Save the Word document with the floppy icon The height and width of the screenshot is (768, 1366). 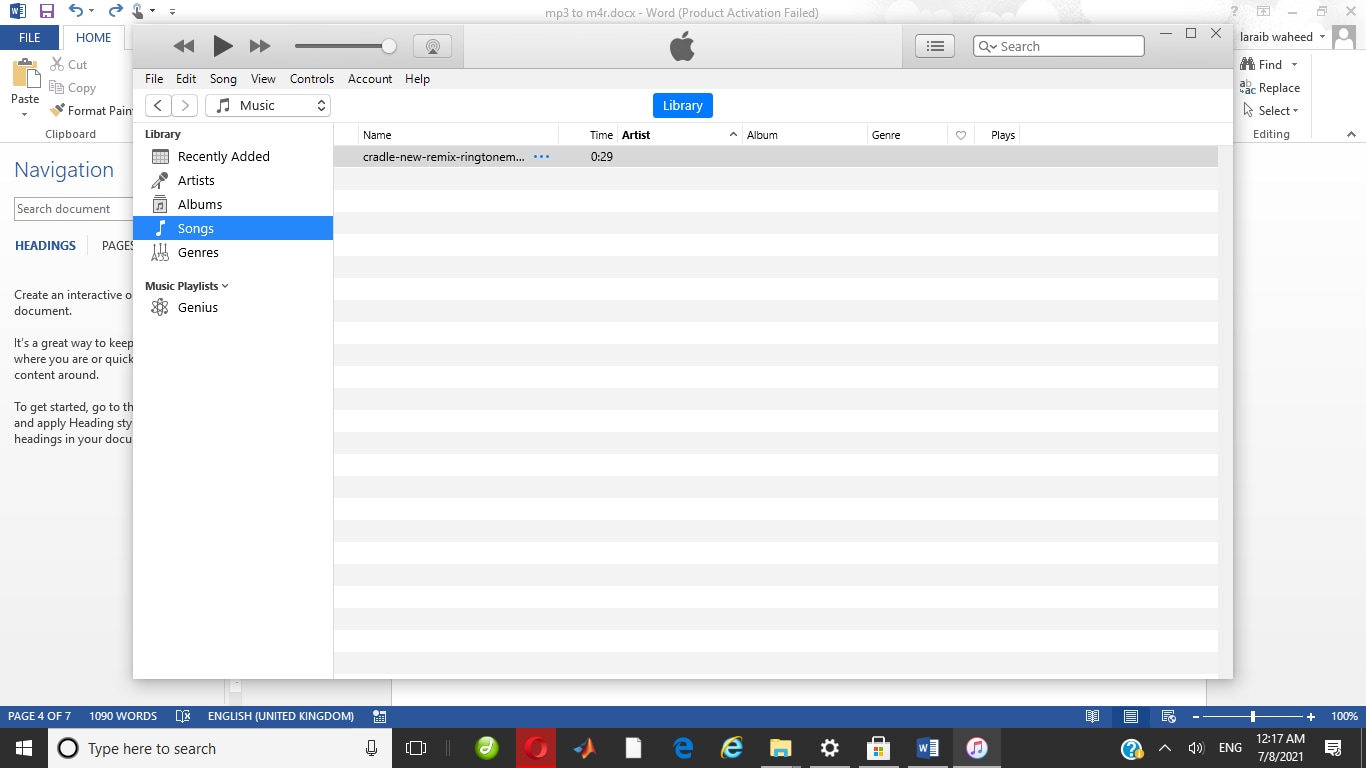46,12
